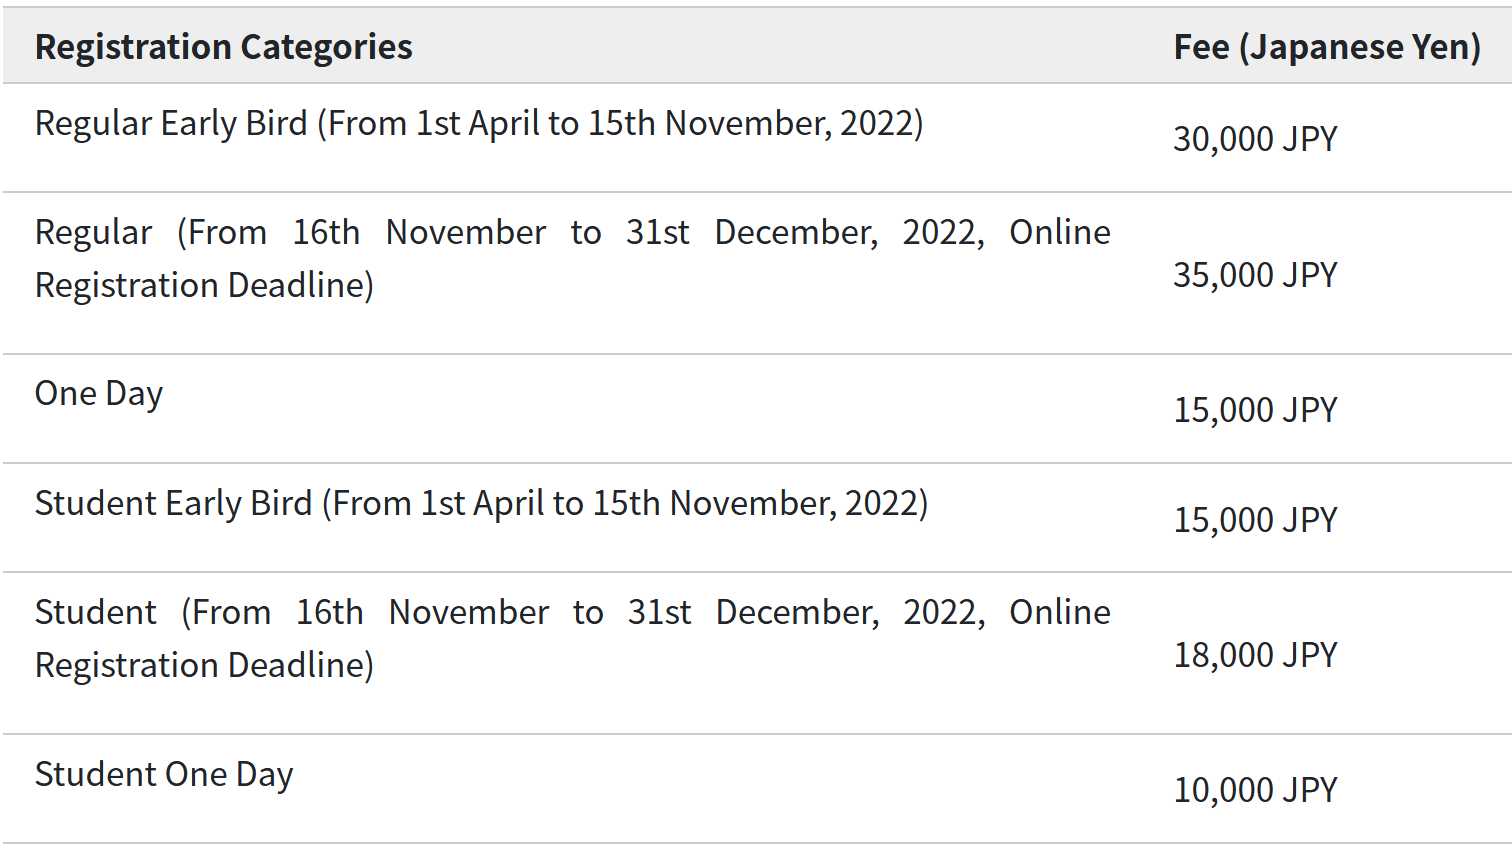Select the Student Early Bird category text
This screenshot has height=860, width=1512.
pos(481,504)
